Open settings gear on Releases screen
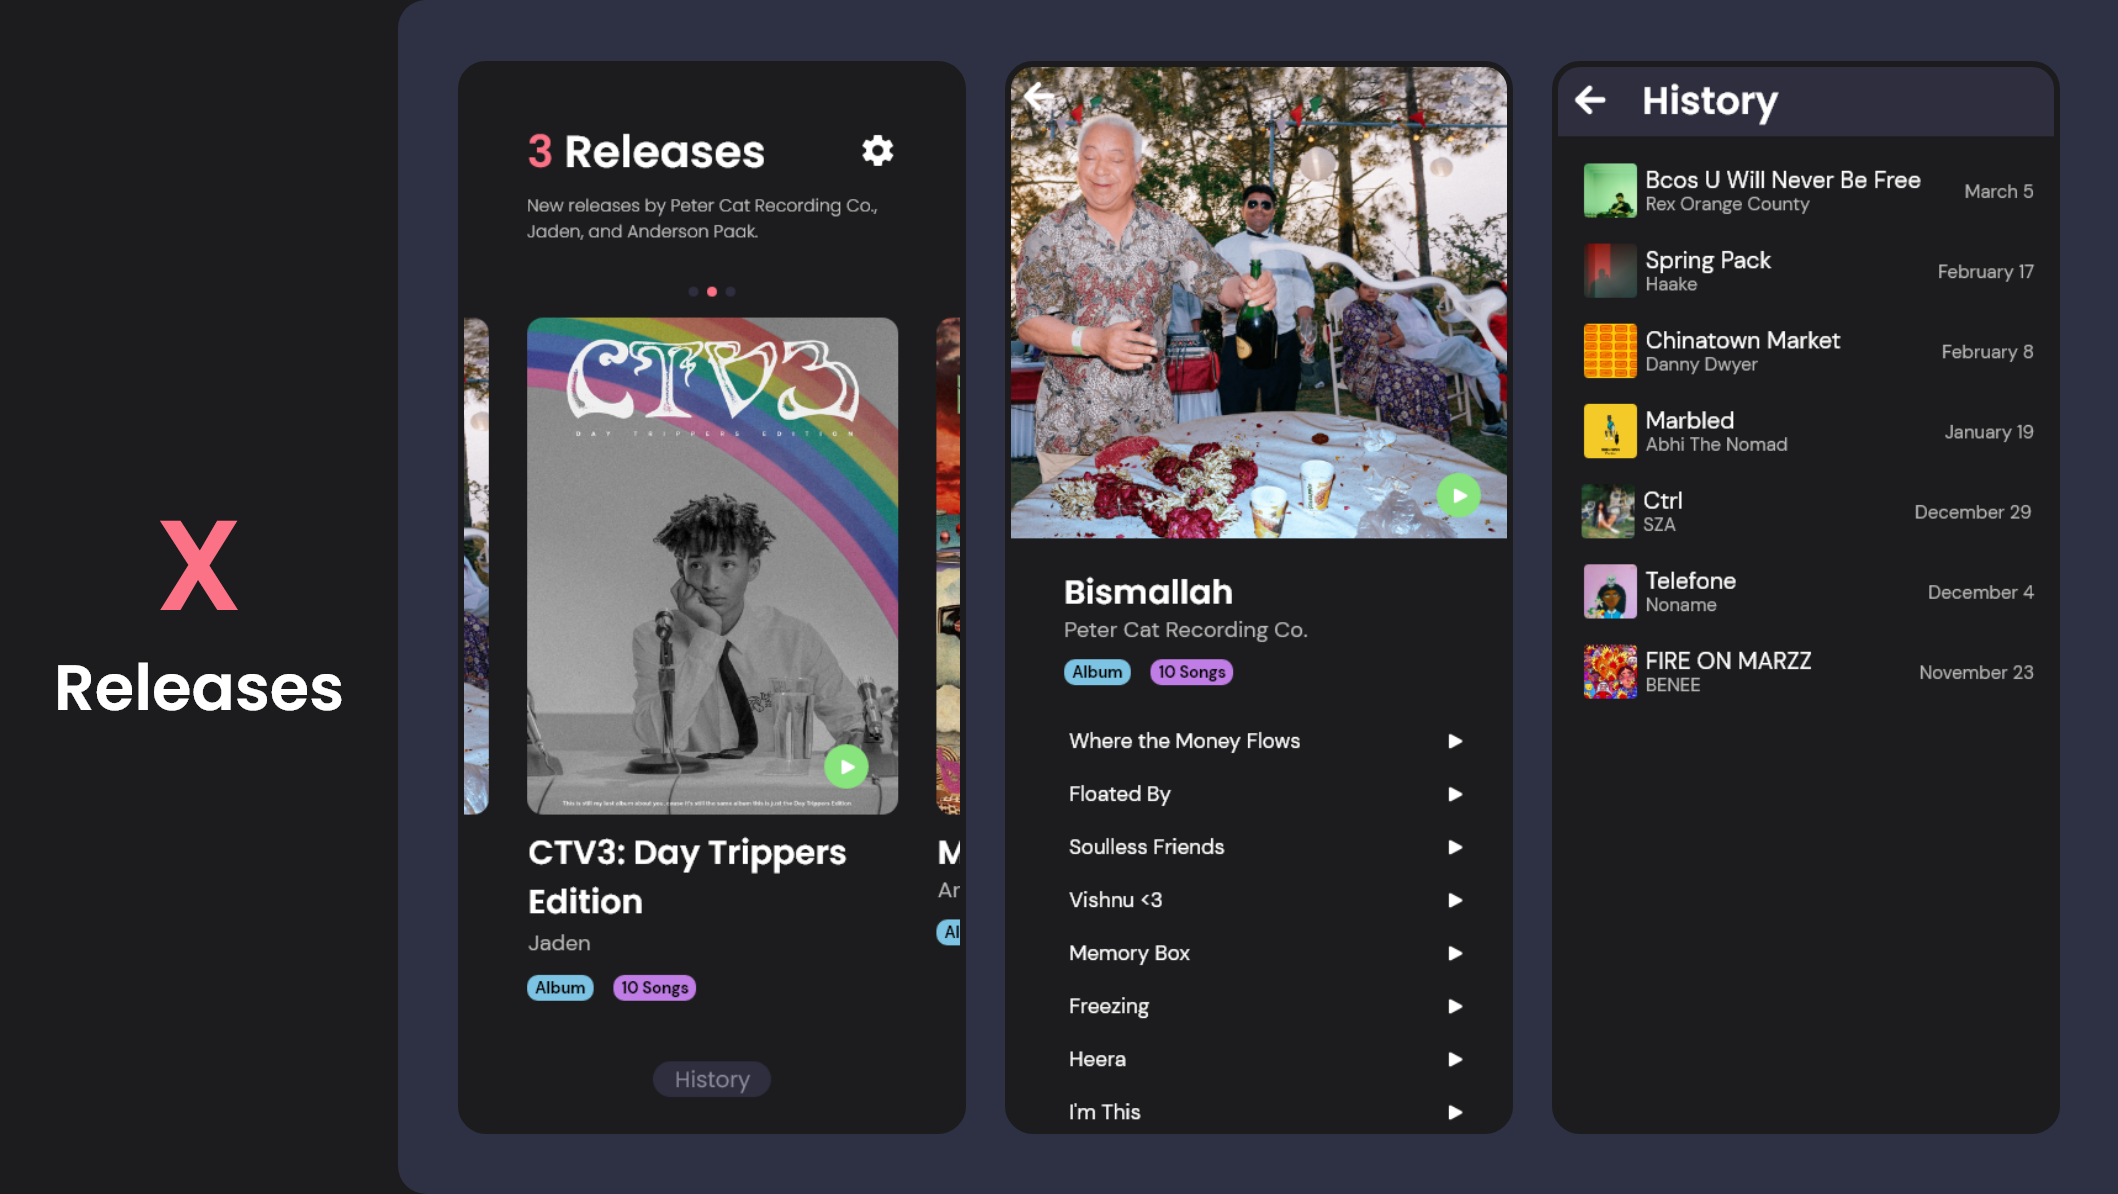 pos(877,151)
